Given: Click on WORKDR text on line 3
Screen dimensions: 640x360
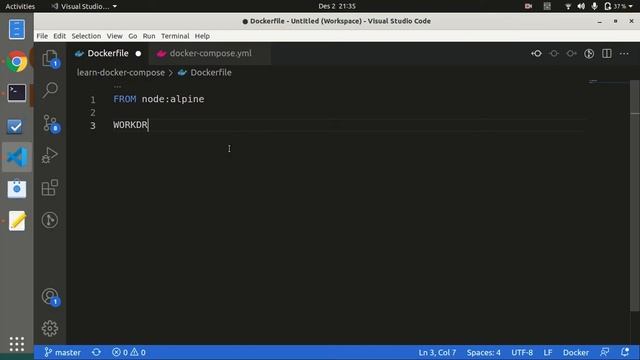Looking at the screenshot, I should (x=131, y=125).
